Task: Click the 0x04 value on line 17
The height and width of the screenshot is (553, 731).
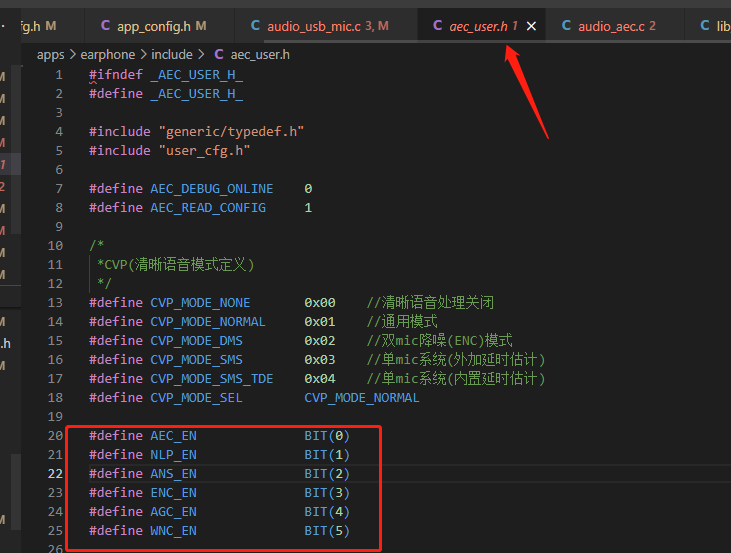Action: [320, 379]
